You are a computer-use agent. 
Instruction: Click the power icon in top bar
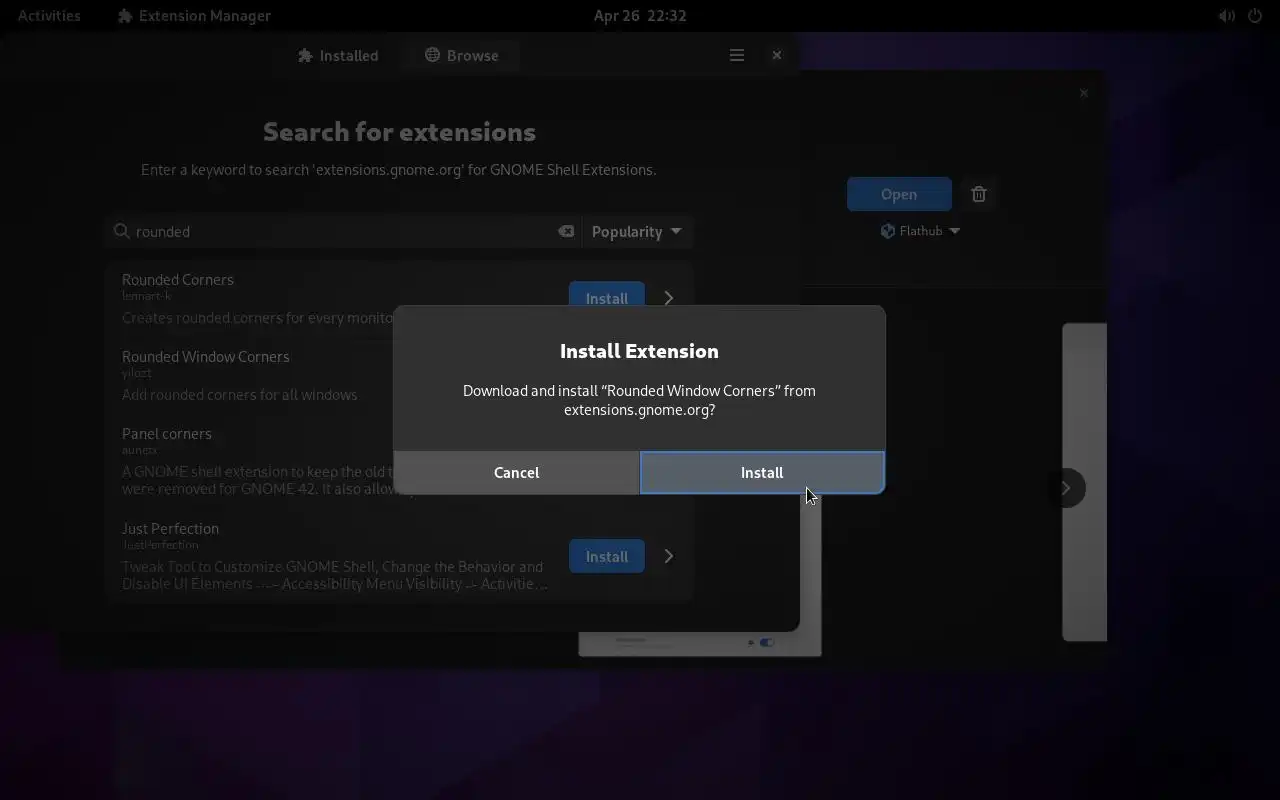(1255, 15)
